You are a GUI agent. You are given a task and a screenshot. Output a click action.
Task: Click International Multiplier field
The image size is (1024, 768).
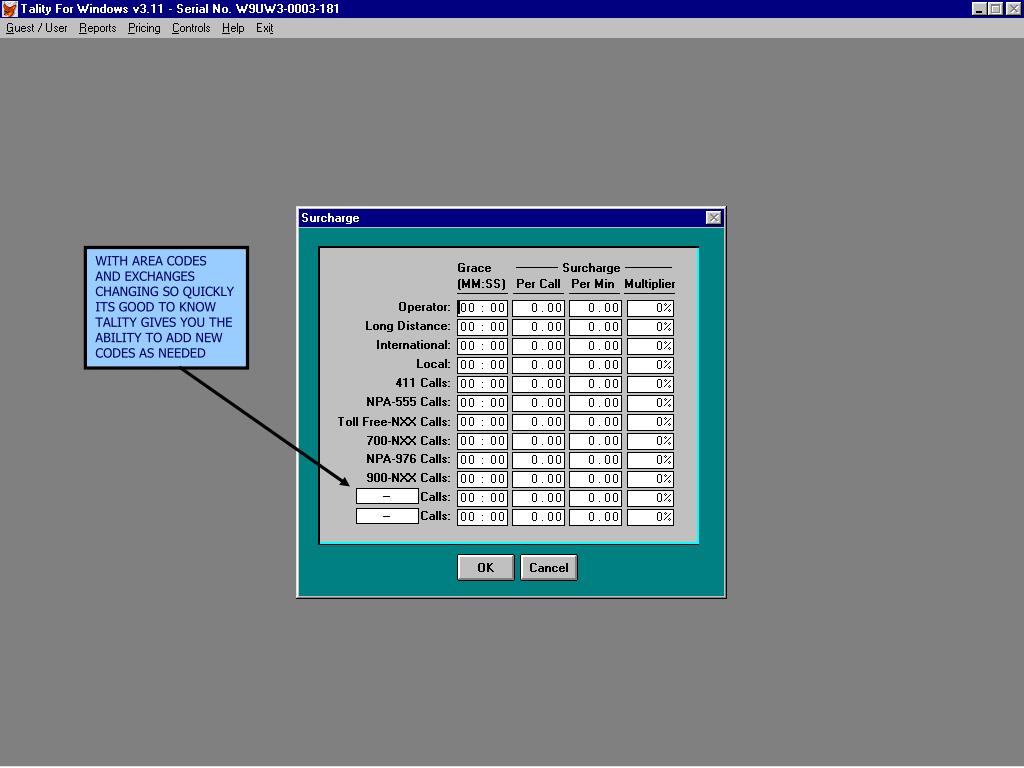coord(650,345)
